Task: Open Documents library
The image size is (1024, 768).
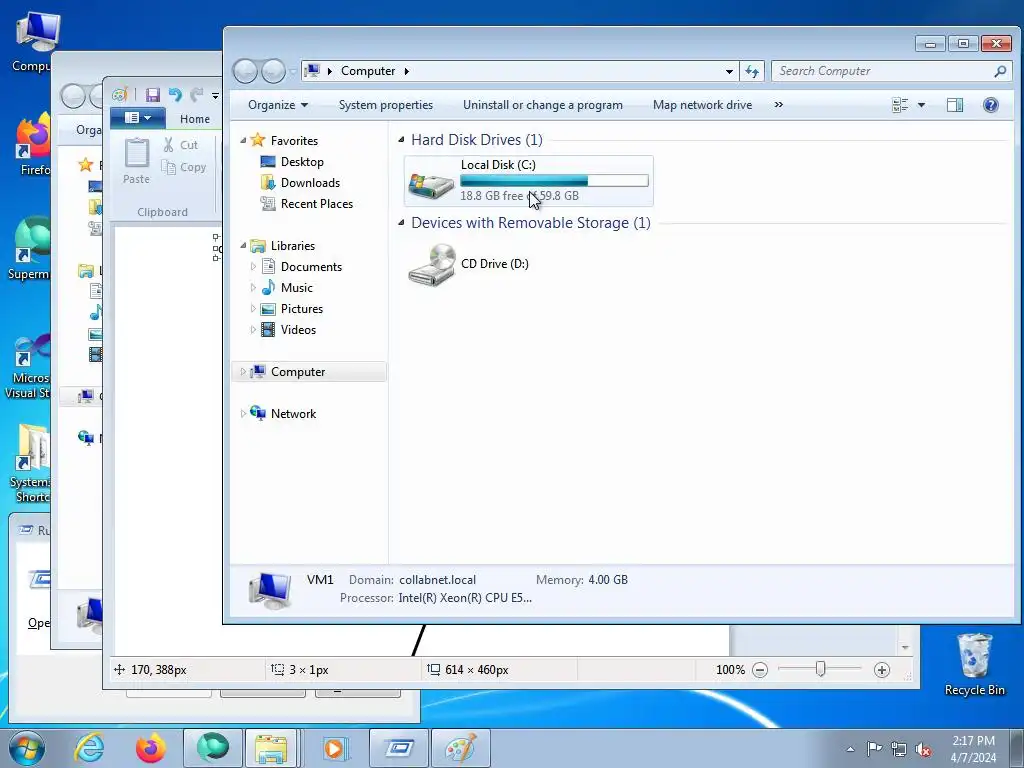Action: click(x=311, y=266)
